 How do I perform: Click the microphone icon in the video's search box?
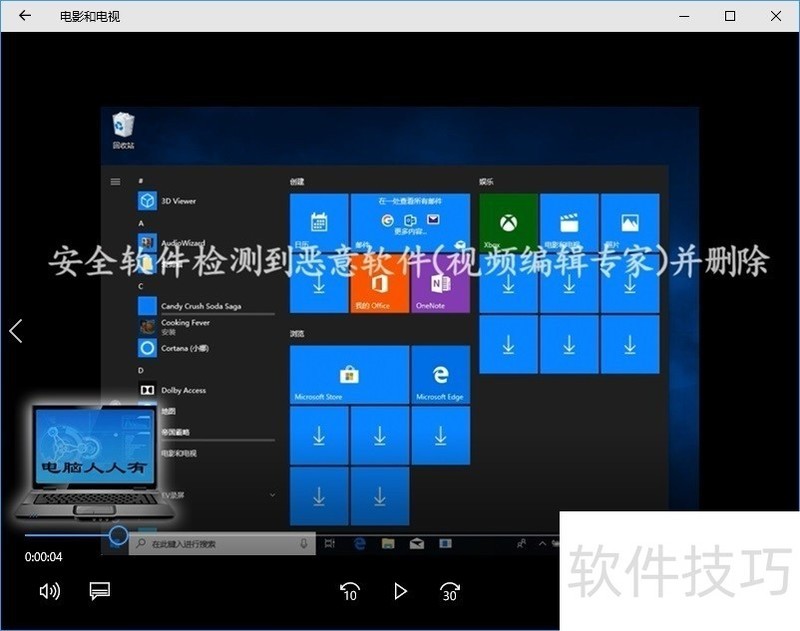point(304,544)
